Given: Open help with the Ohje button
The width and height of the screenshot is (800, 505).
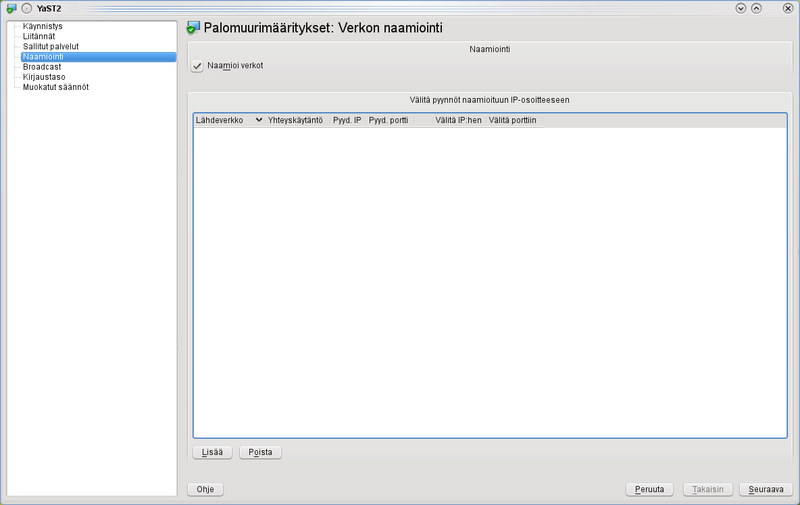Looking at the screenshot, I should click(206, 490).
